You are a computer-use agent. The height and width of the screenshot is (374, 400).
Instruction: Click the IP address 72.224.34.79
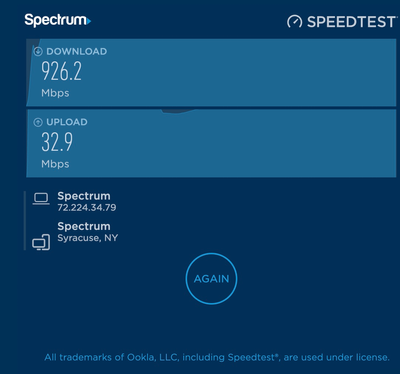tap(87, 208)
